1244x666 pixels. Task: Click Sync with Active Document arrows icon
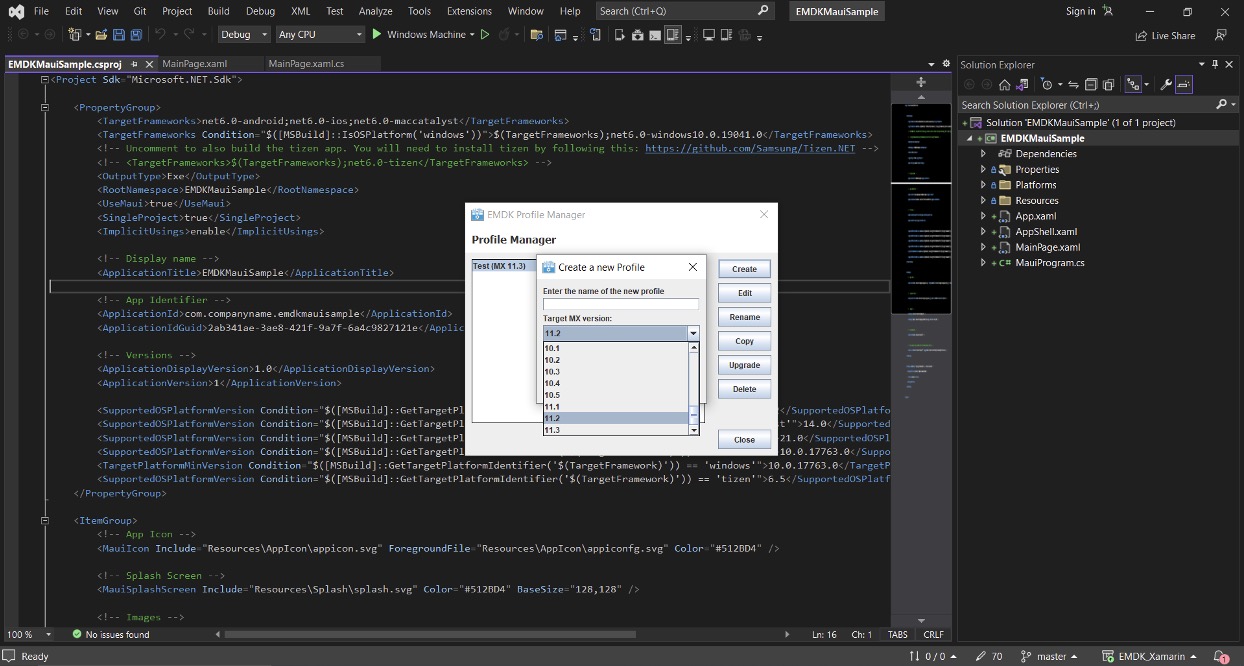(1073, 85)
